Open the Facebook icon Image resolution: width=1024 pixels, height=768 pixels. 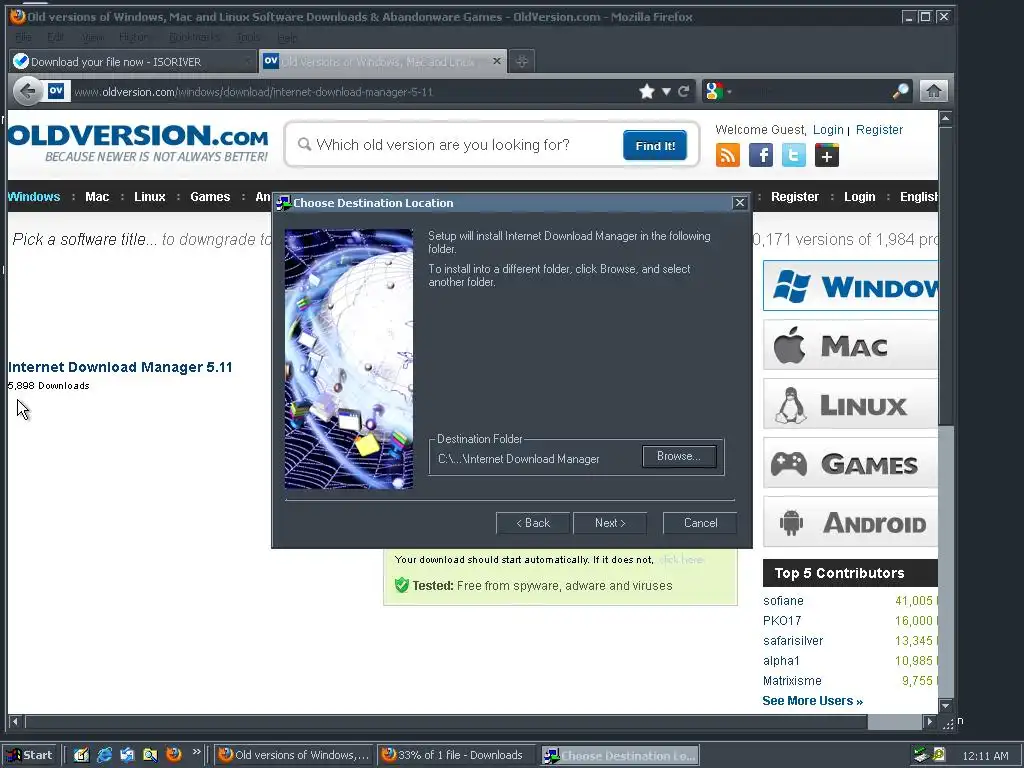(x=761, y=155)
